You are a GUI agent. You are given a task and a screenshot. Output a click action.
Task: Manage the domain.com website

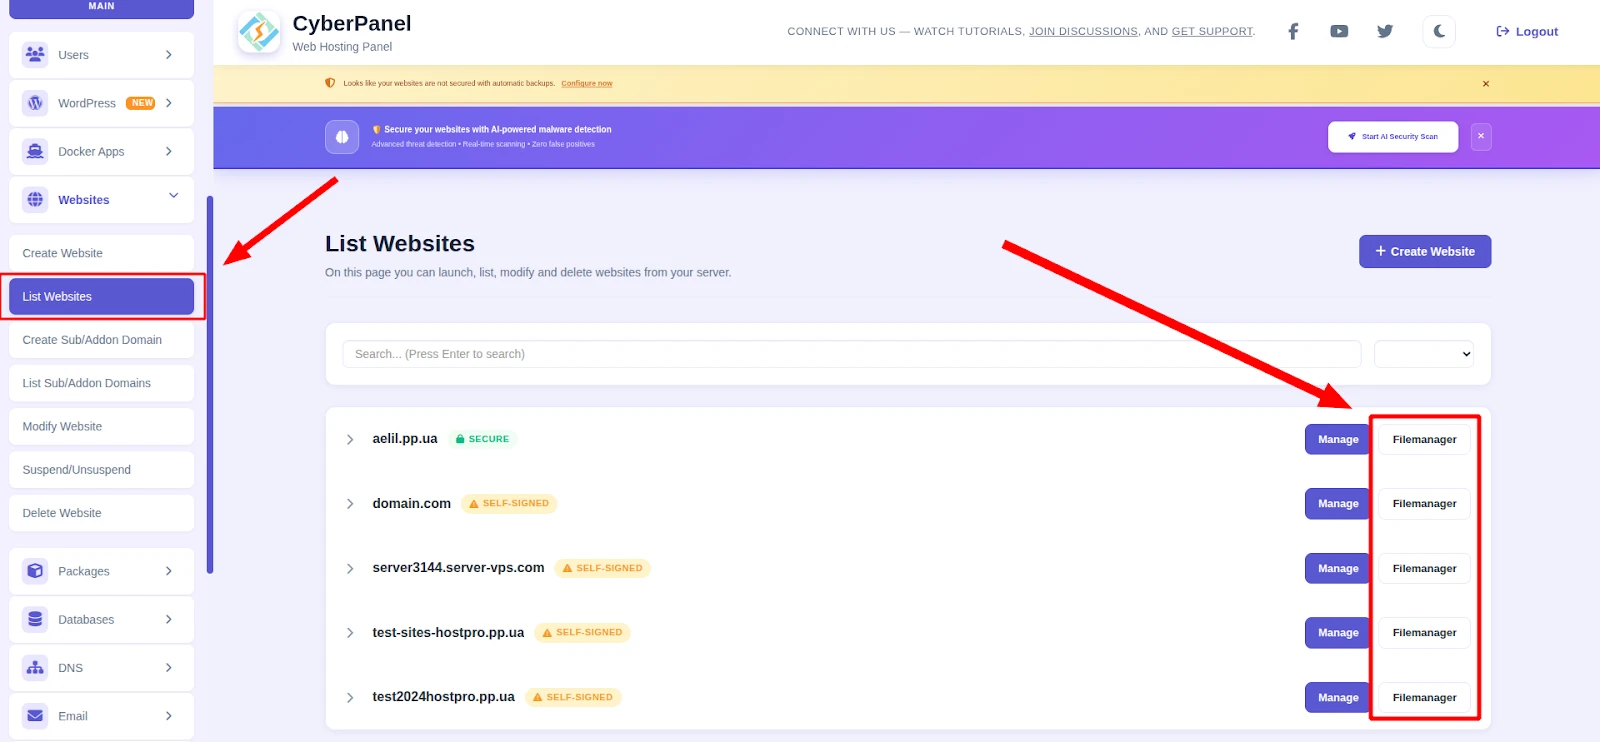pyautogui.click(x=1338, y=504)
